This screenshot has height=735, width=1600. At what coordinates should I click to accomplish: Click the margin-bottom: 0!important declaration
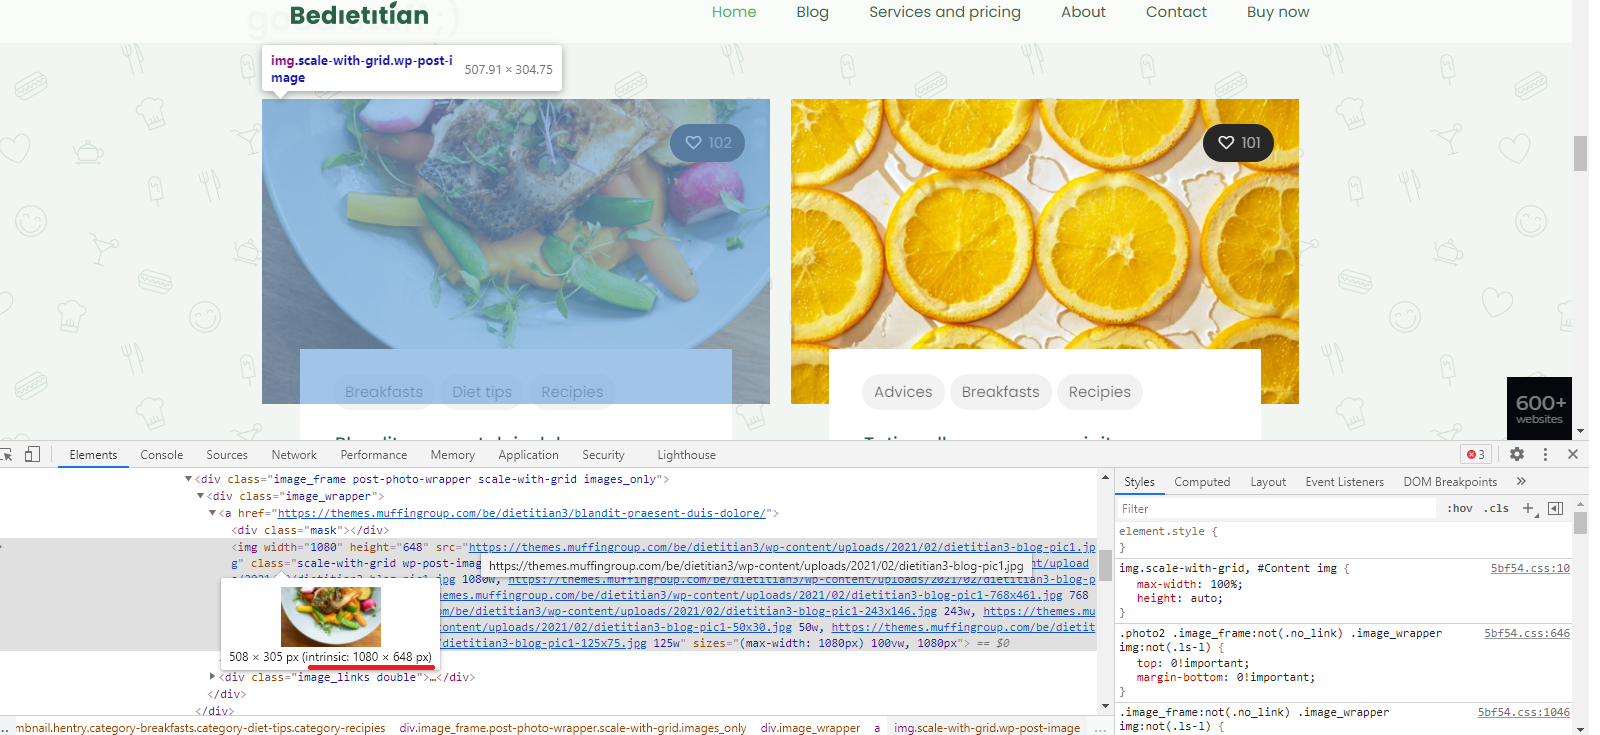pyautogui.click(x=1226, y=677)
